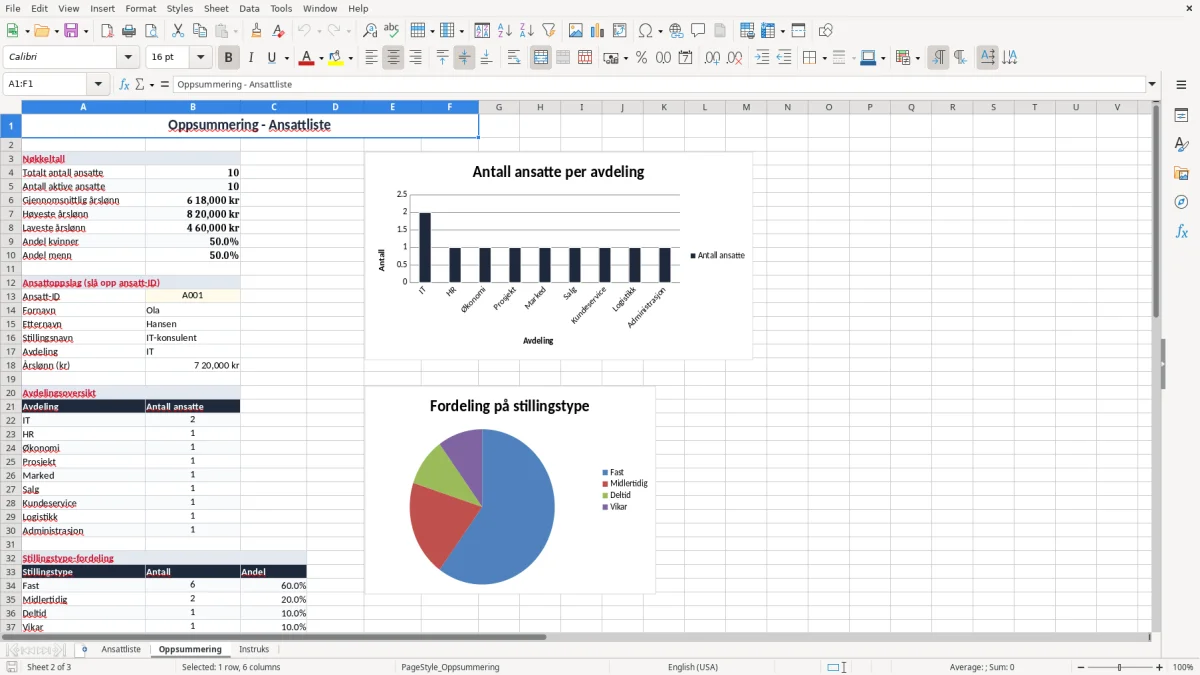
Task: Insert Chart icon
Action: pyautogui.click(x=598, y=31)
